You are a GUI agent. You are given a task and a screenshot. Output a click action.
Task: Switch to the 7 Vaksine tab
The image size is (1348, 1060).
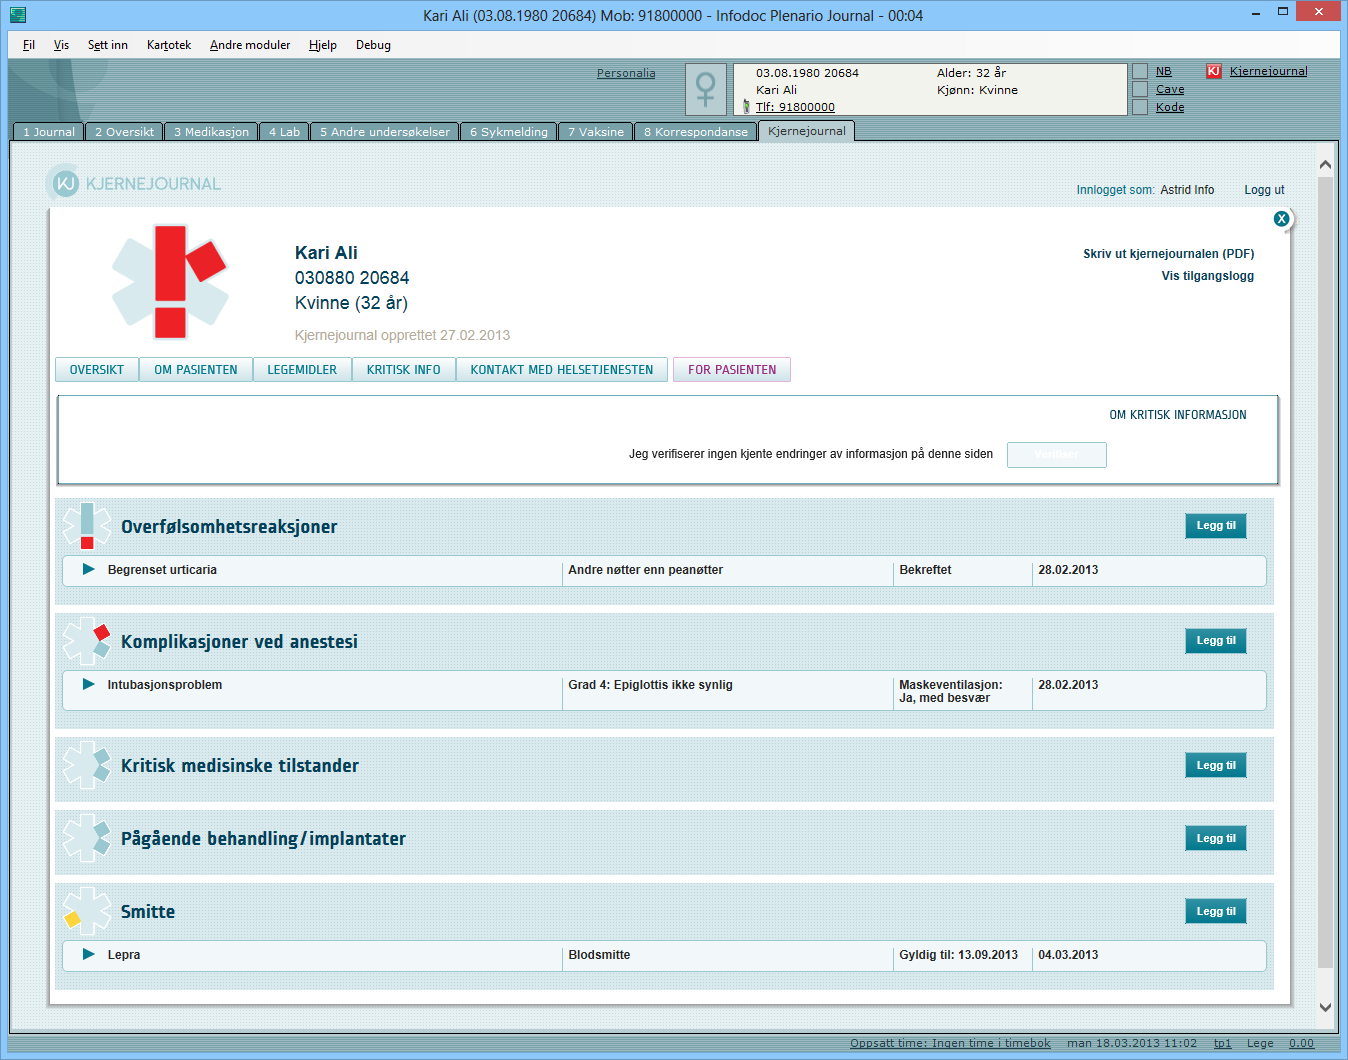tap(596, 132)
